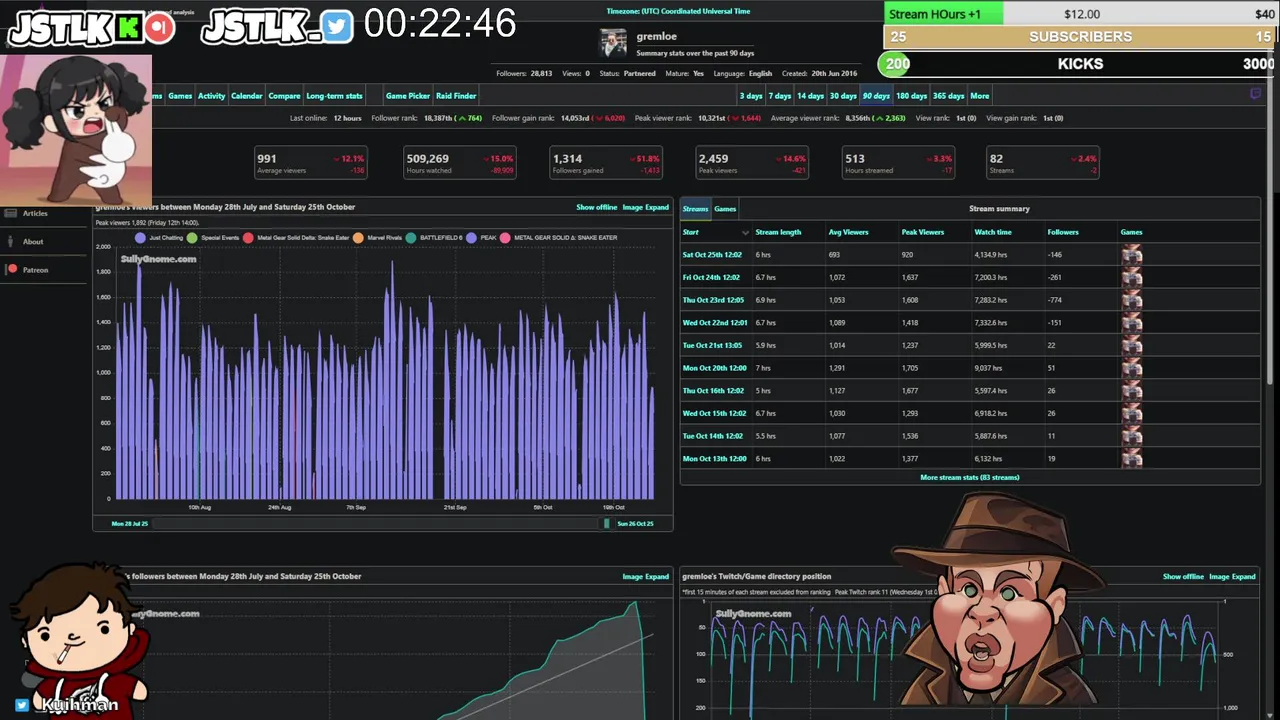Toggle Marvel Rivals legend series
The width and height of the screenshot is (1280, 720).
(x=378, y=238)
